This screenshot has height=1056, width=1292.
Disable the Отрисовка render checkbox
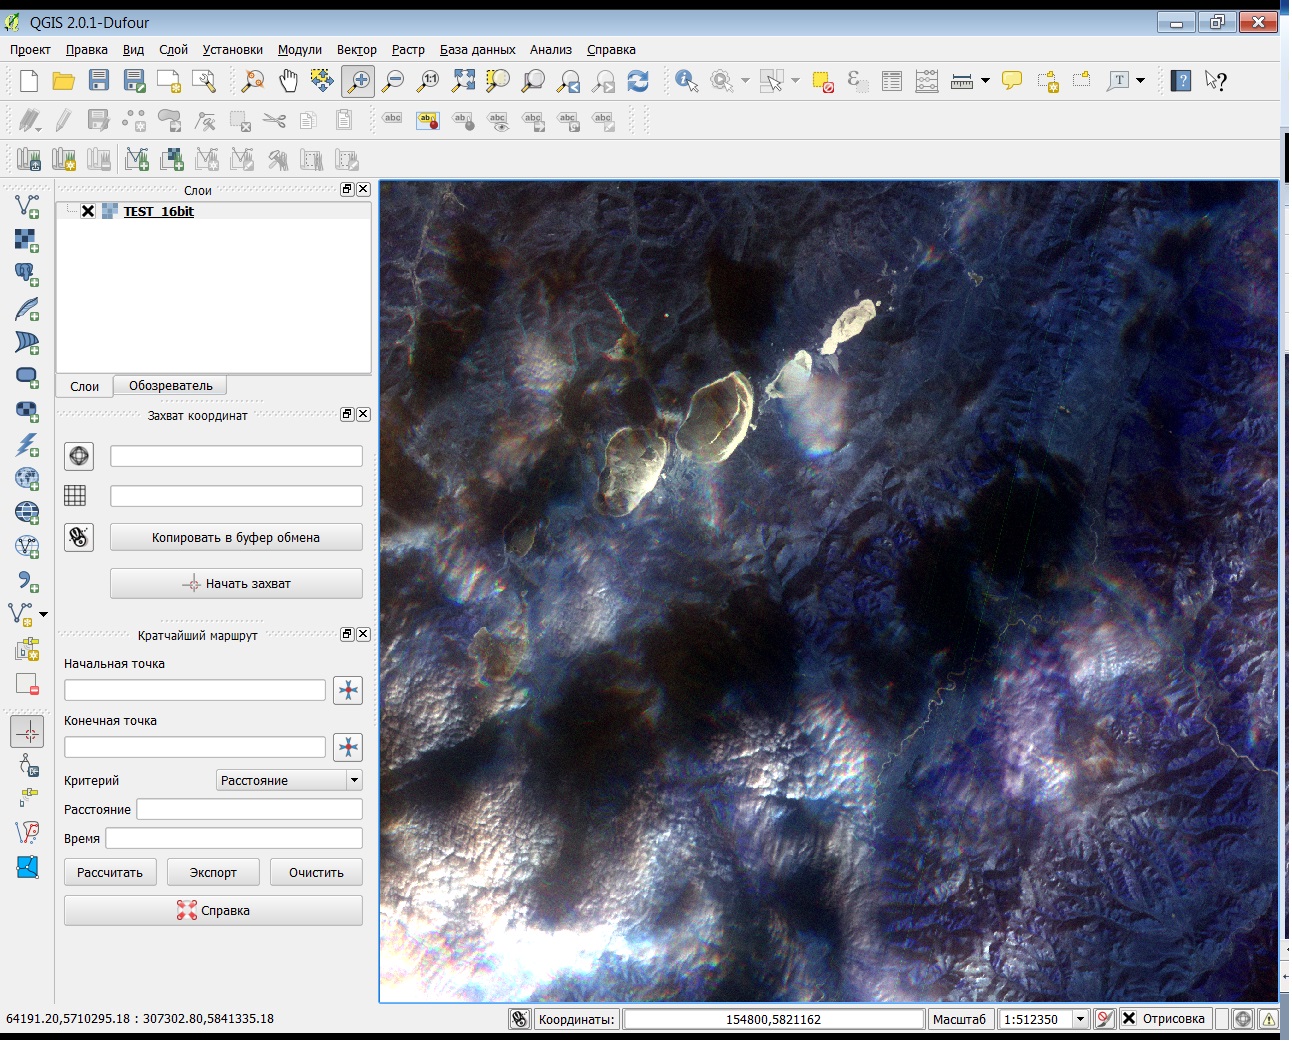[x=1129, y=1018]
